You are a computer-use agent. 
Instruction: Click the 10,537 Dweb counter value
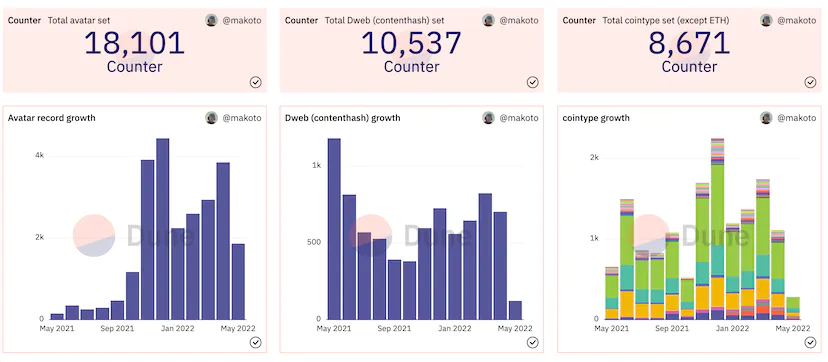(x=411, y=43)
